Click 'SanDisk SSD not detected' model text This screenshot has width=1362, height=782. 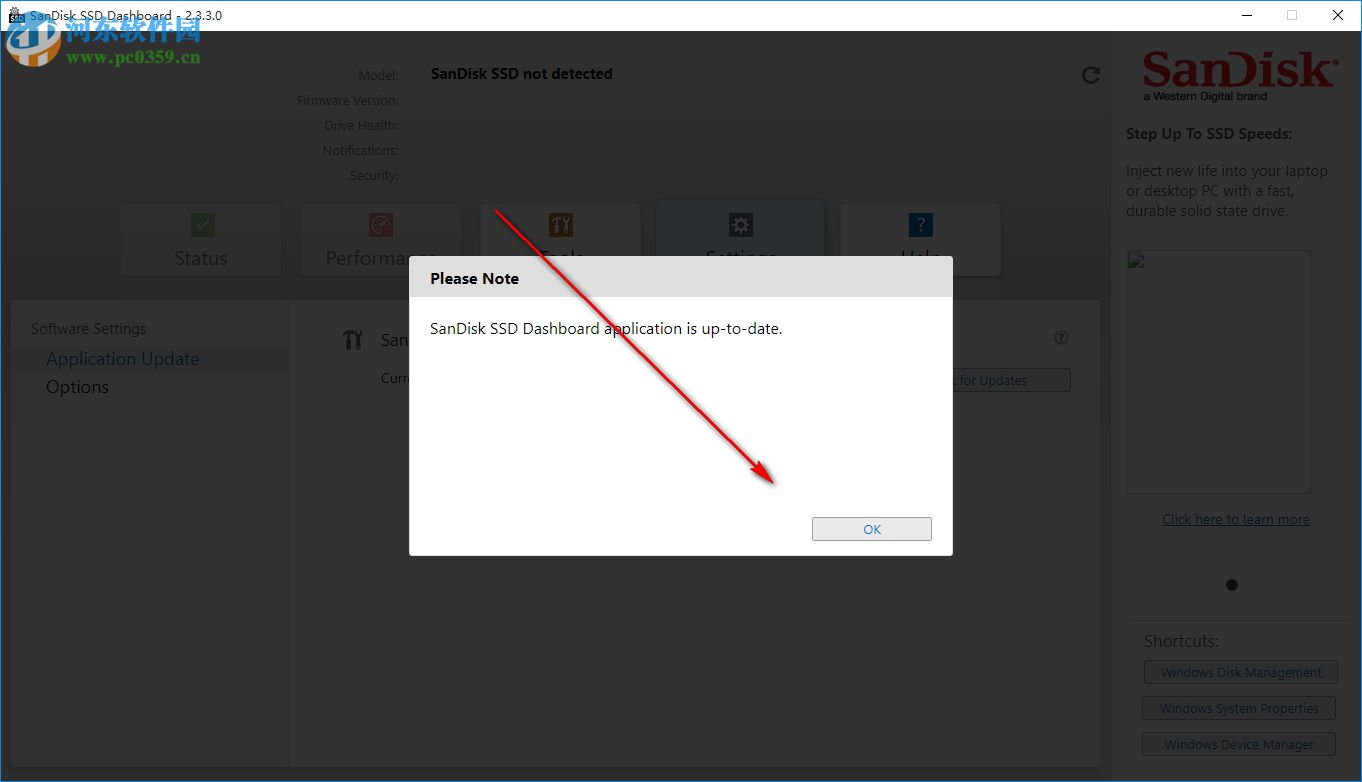click(521, 74)
